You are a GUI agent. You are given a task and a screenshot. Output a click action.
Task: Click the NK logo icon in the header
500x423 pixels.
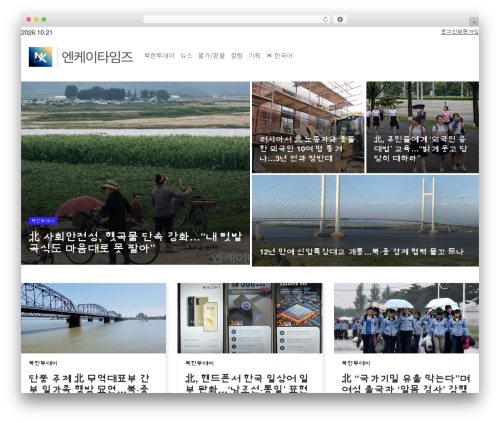(x=40, y=57)
